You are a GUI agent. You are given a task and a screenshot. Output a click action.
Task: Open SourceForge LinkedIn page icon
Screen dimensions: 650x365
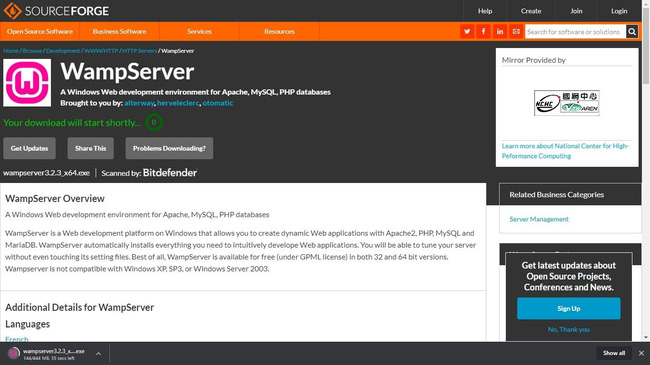[x=500, y=32]
